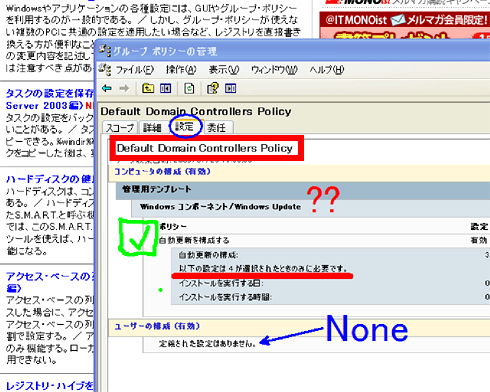Image resolution: width=490 pixels, height=392 pixels.
Task: Click the Back arrow toolbar icon
Action: [x=107, y=88]
